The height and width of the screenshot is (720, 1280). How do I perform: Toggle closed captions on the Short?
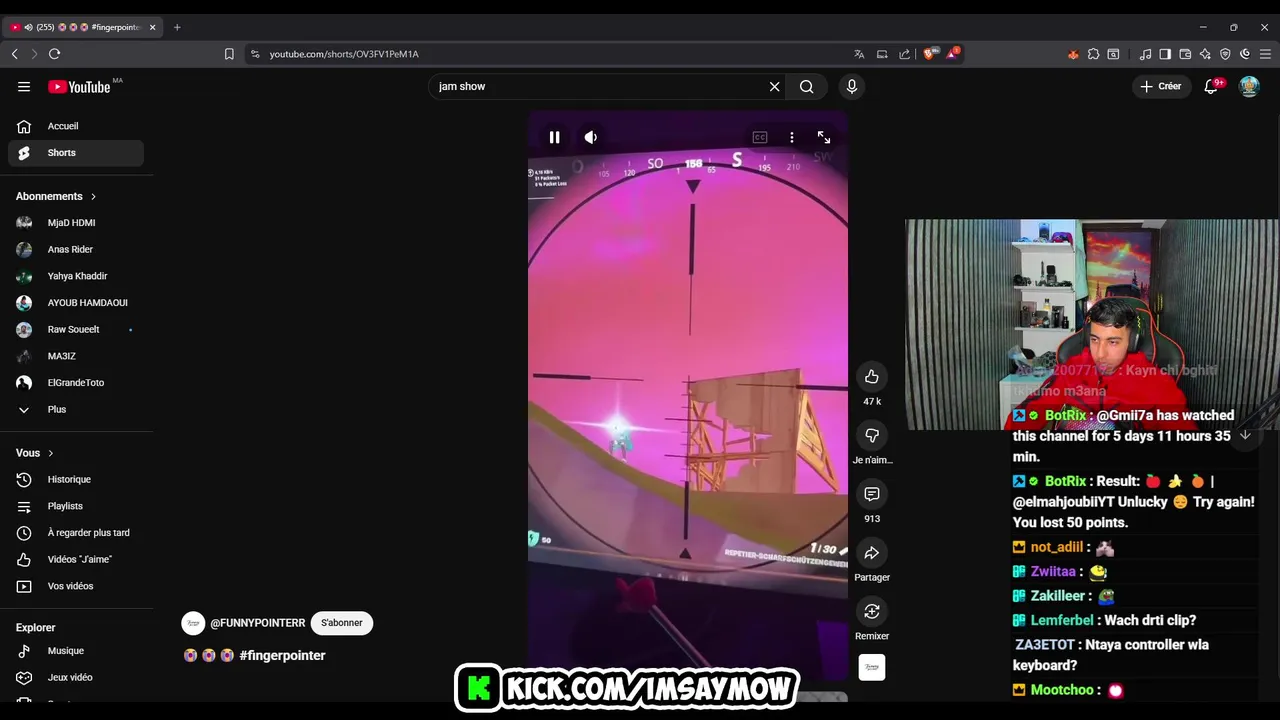click(x=760, y=137)
